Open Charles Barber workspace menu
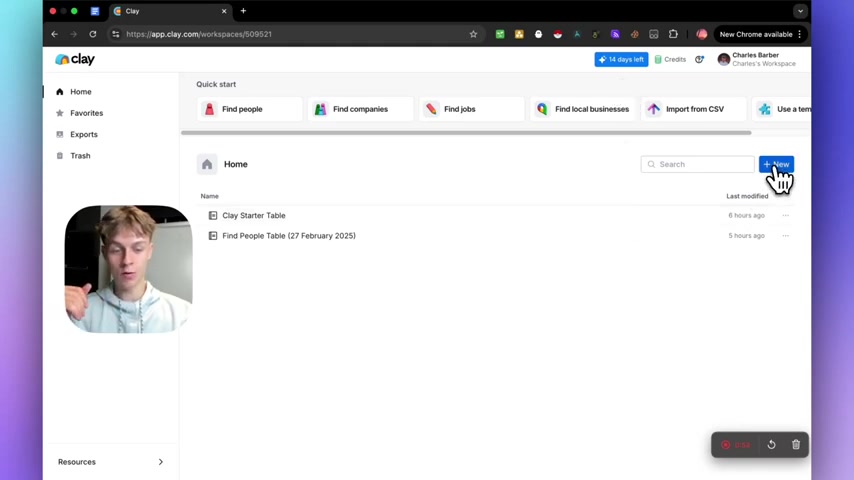The height and width of the screenshot is (480, 854). [757, 59]
